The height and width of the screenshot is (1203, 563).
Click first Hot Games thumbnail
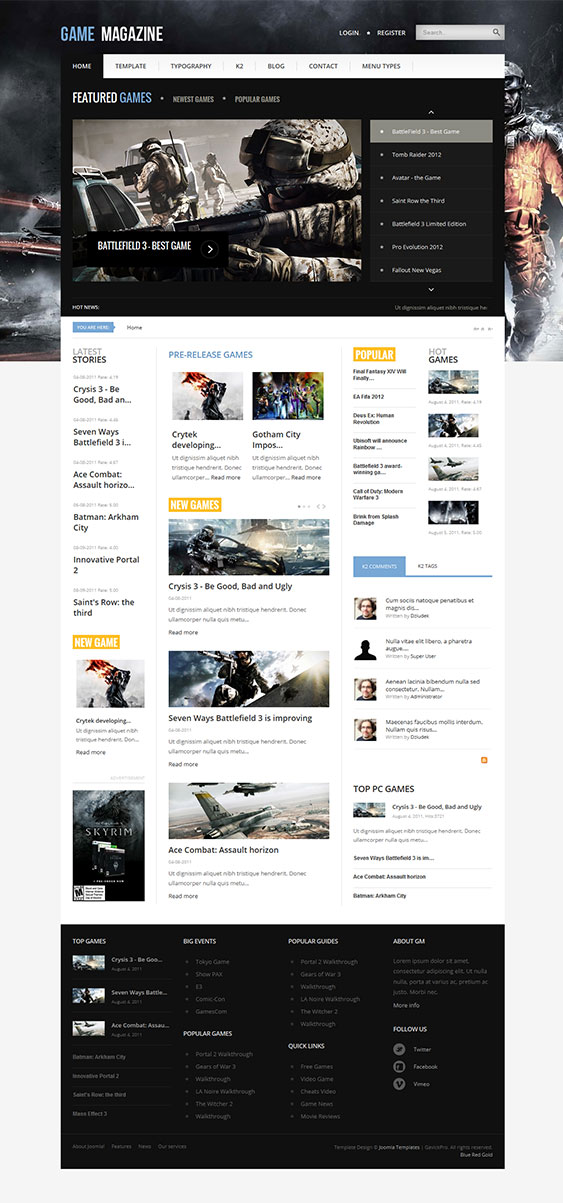tap(453, 382)
